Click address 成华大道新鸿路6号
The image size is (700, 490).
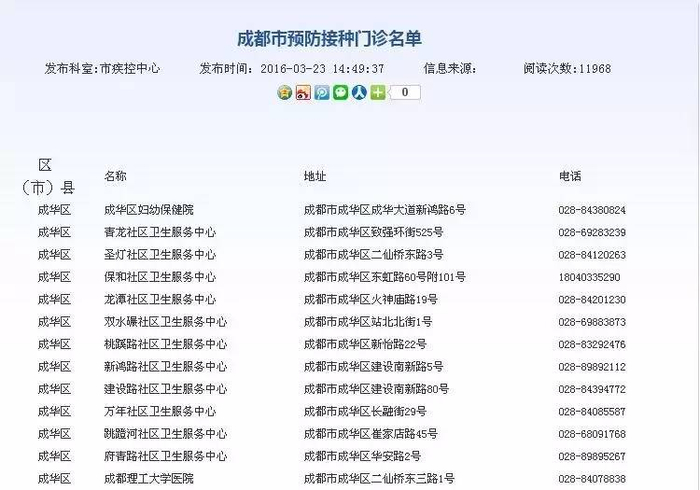[x=418, y=210]
